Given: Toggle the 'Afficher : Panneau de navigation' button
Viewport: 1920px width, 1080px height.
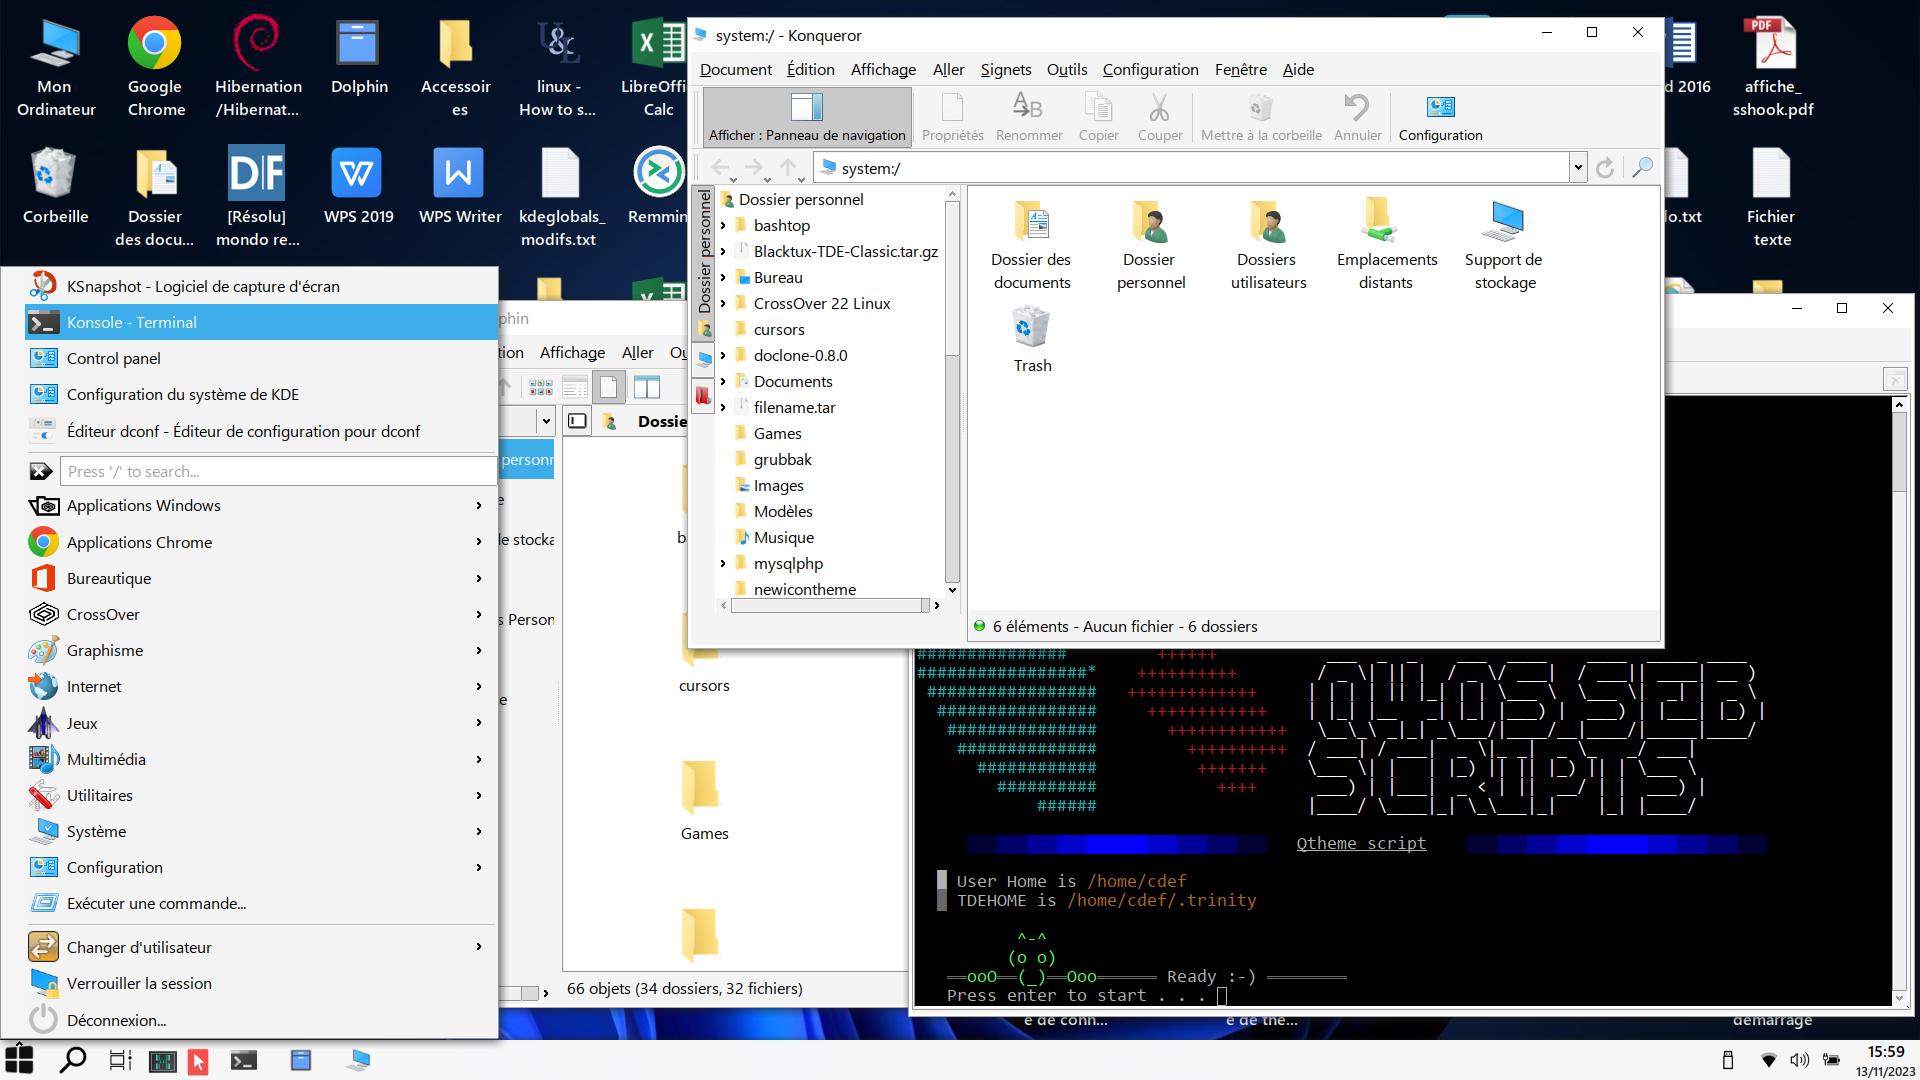Looking at the screenshot, I should [806, 116].
